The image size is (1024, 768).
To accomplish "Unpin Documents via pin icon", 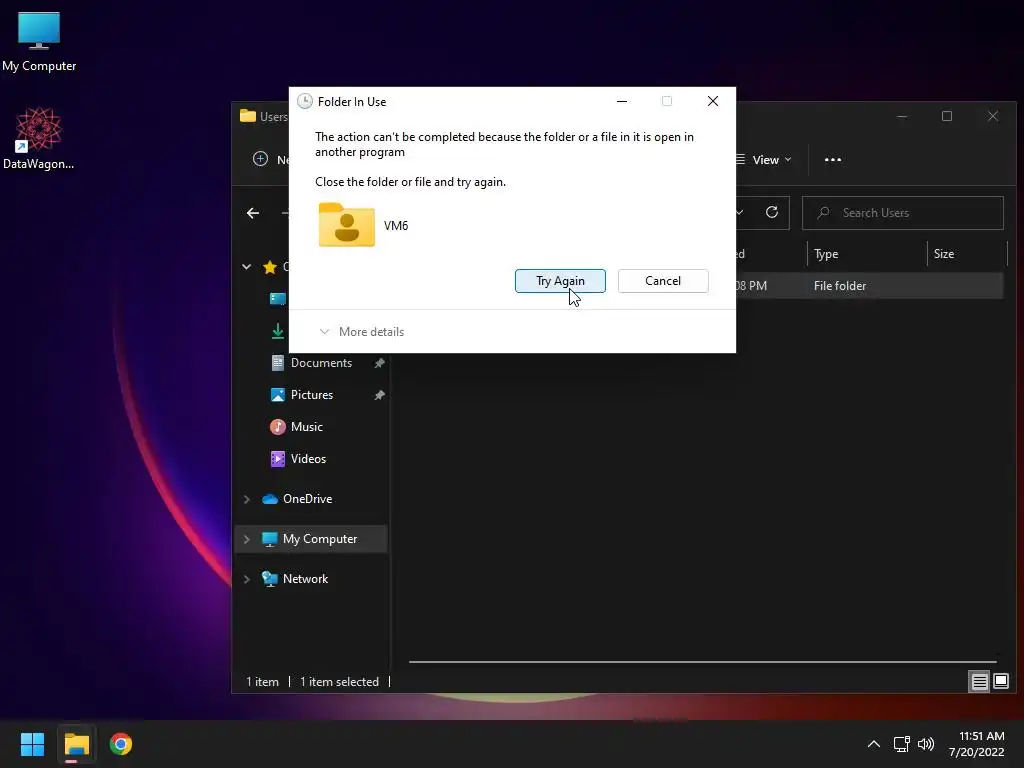I will tap(379, 363).
